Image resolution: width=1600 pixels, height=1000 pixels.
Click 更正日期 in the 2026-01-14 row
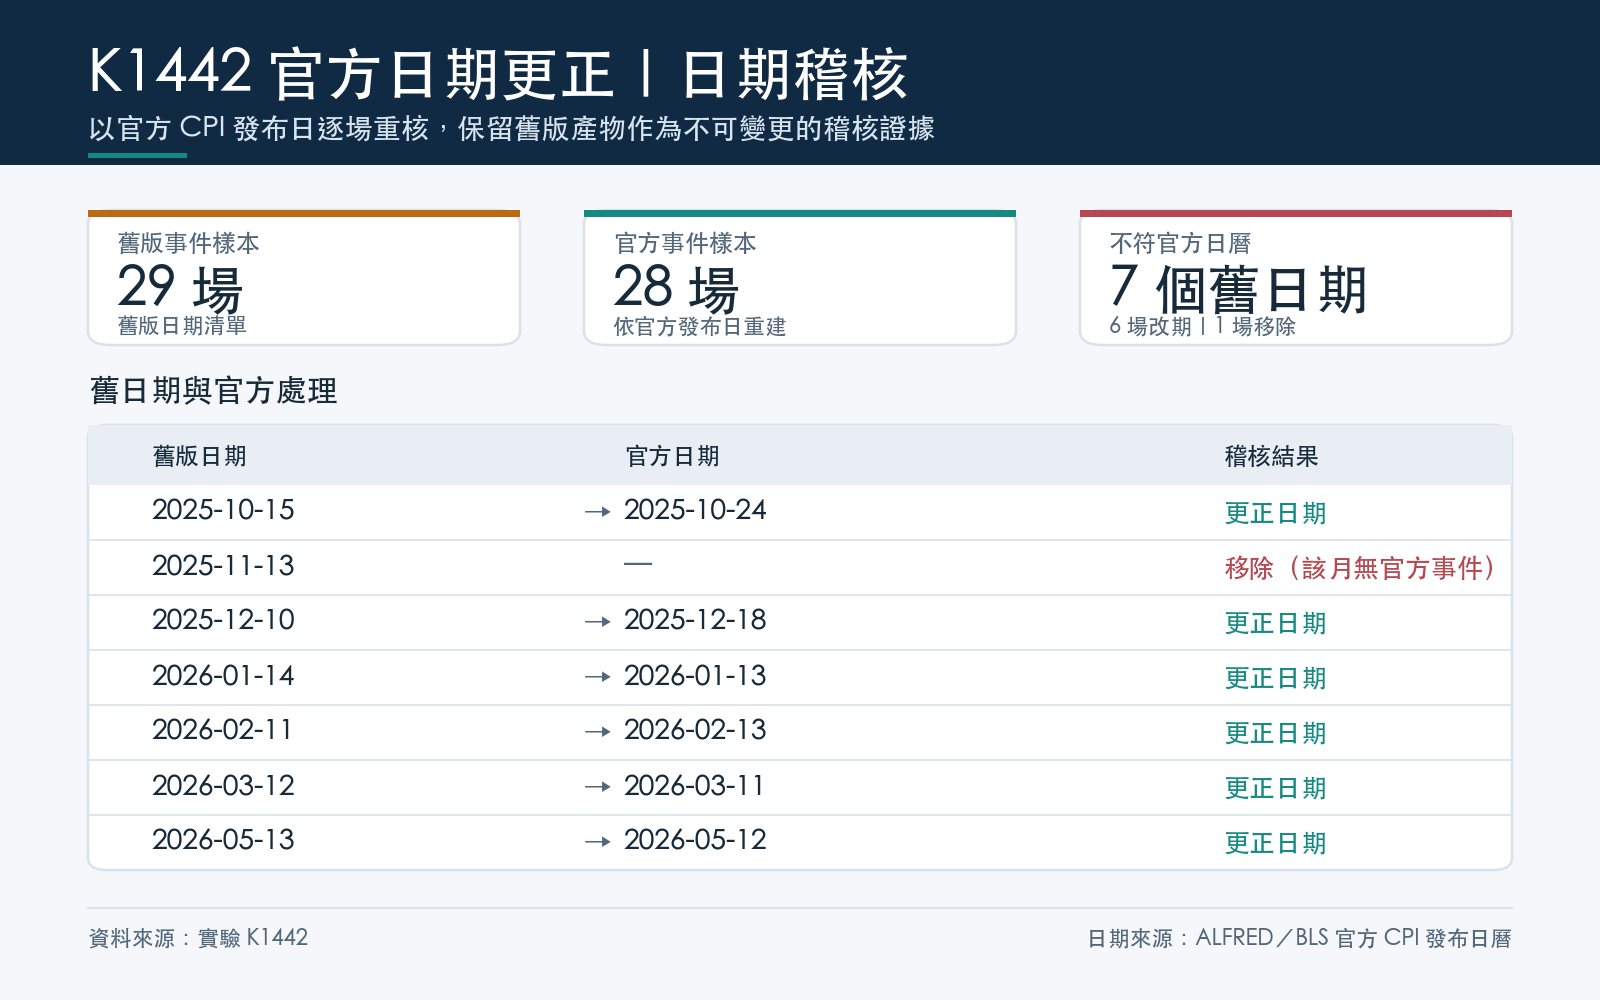tap(1275, 678)
